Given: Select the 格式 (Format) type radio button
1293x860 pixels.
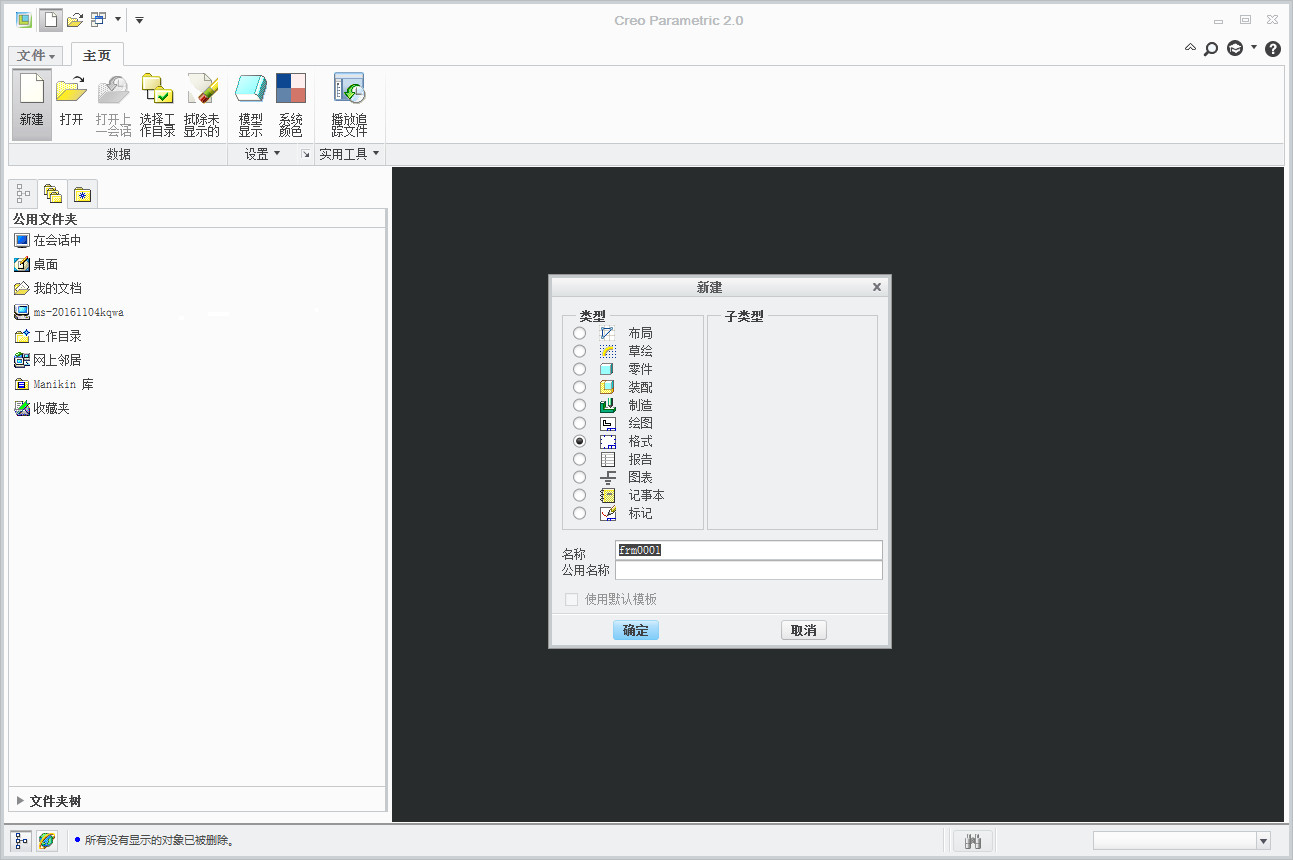Looking at the screenshot, I should pyautogui.click(x=580, y=441).
